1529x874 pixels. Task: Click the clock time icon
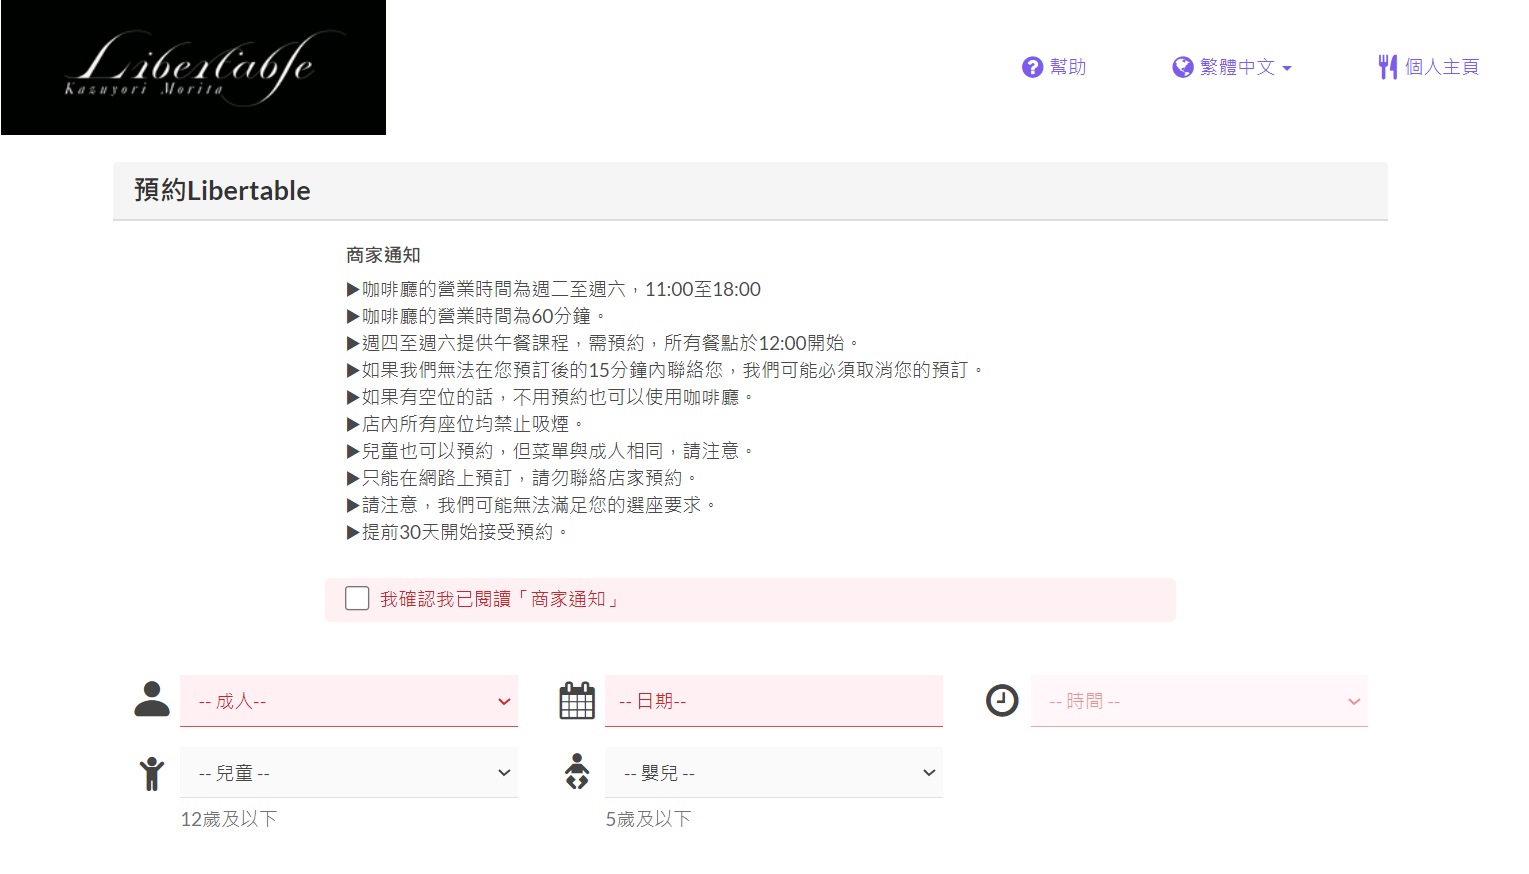coord(1002,700)
